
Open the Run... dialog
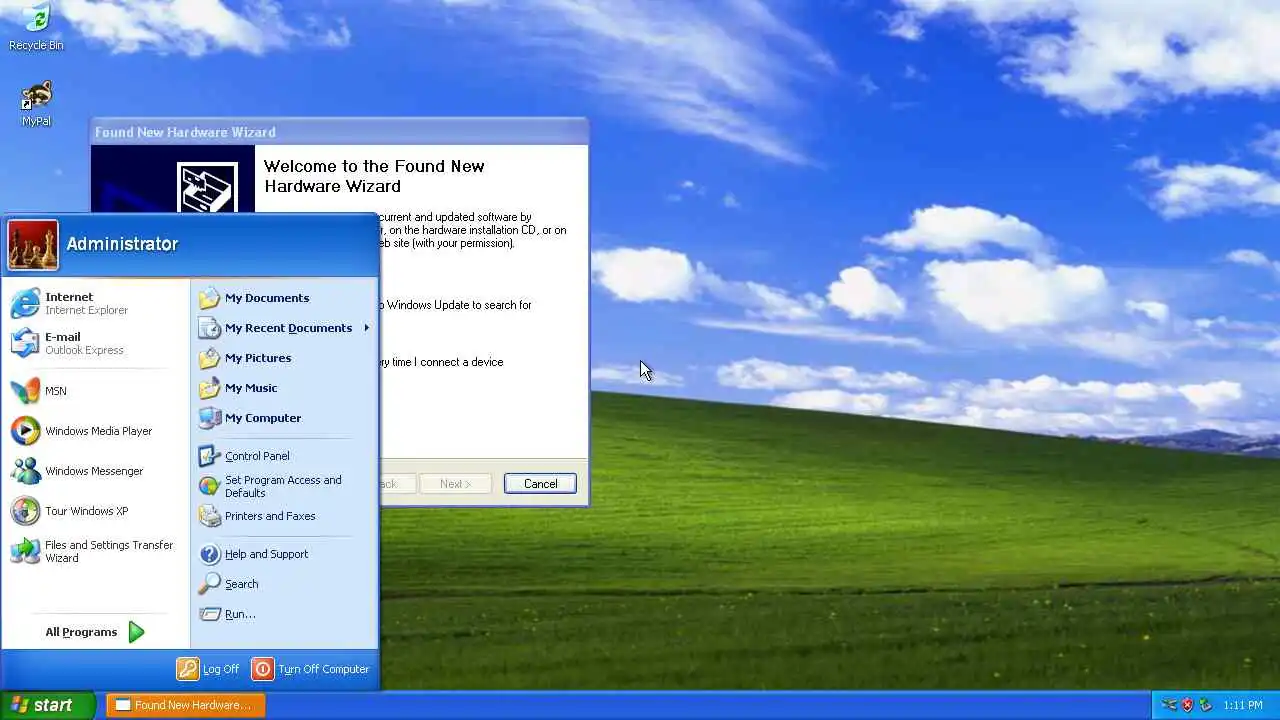coord(284,614)
